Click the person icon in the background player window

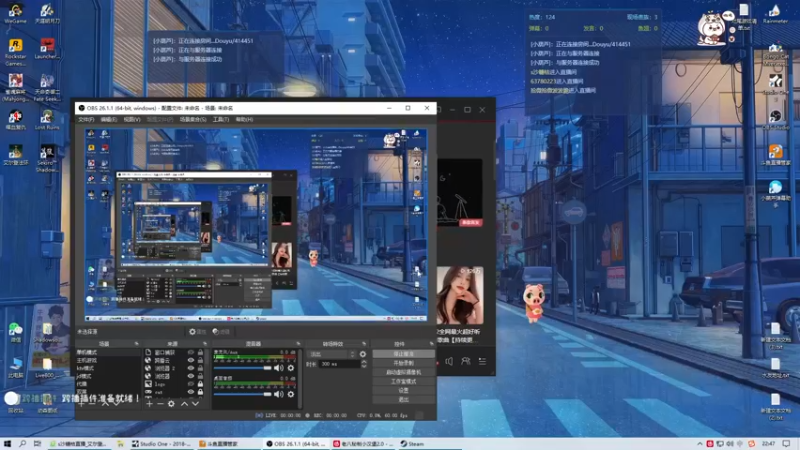pyautogui.click(x=465, y=361)
